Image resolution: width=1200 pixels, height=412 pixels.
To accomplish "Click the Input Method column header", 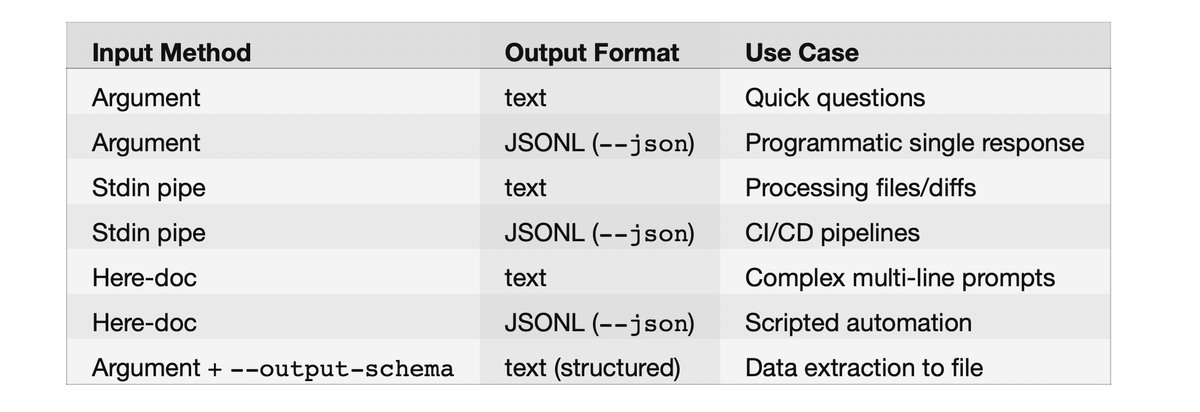I will (x=171, y=52).
